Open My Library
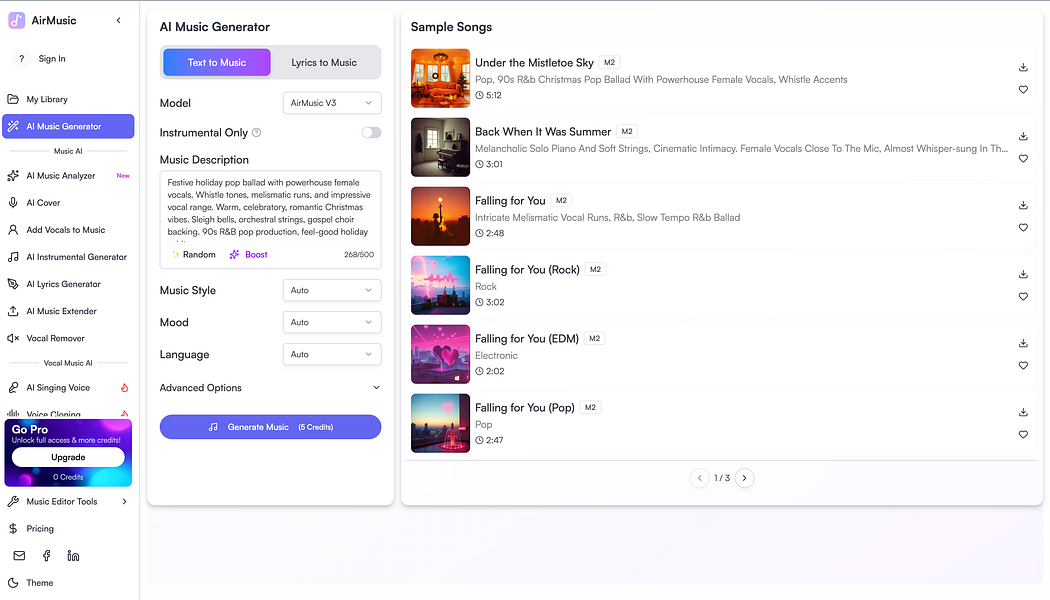1050x600 pixels. [x=47, y=99]
